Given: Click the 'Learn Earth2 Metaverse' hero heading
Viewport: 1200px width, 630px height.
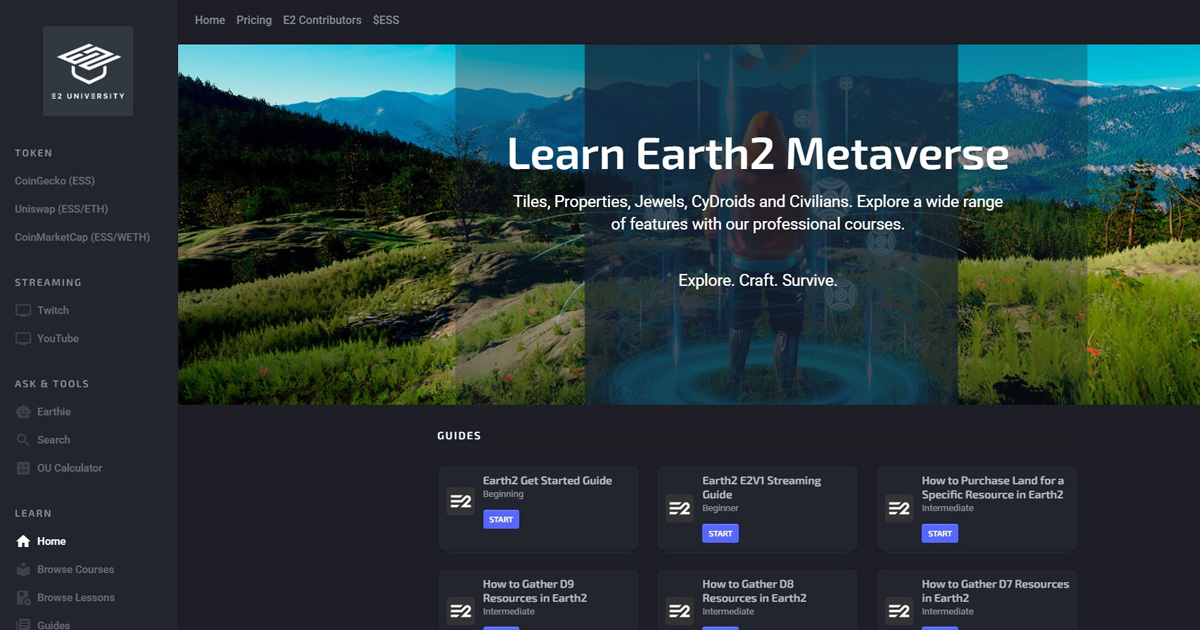Looking at the screenshot, I should click(x=758, y=154).
